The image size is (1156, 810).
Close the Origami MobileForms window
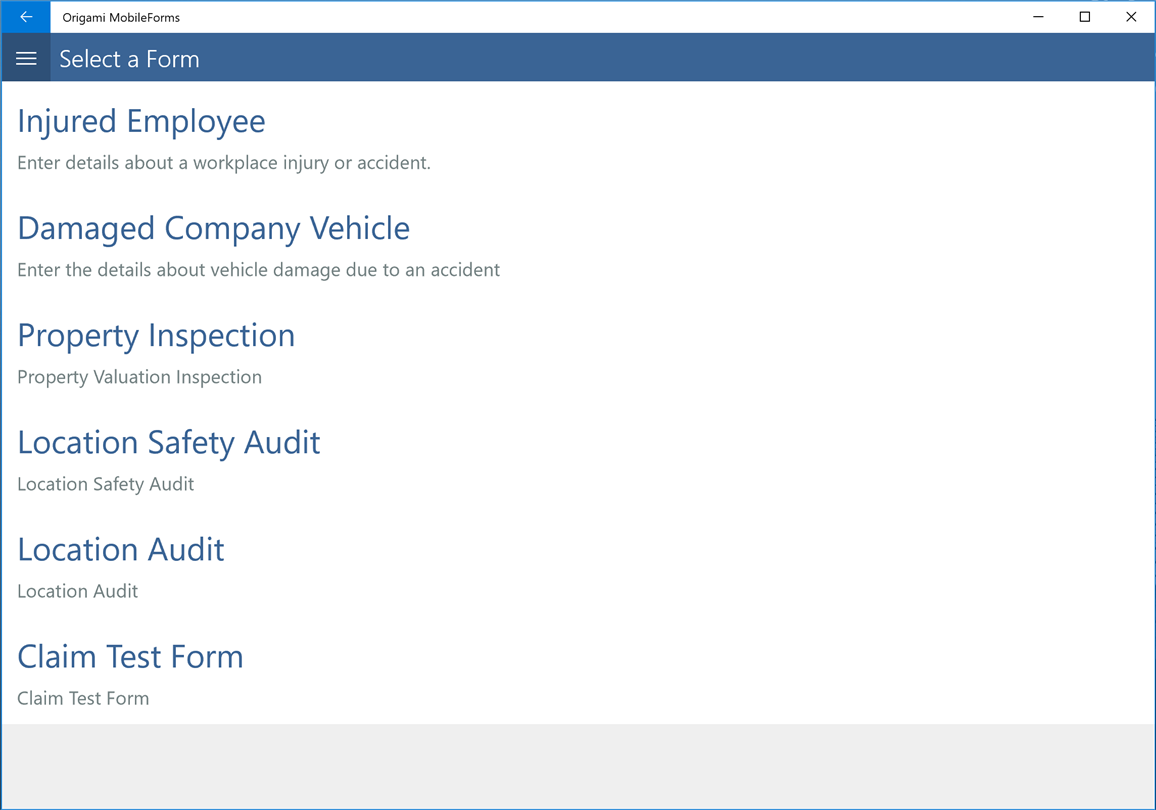point(1131,17)
